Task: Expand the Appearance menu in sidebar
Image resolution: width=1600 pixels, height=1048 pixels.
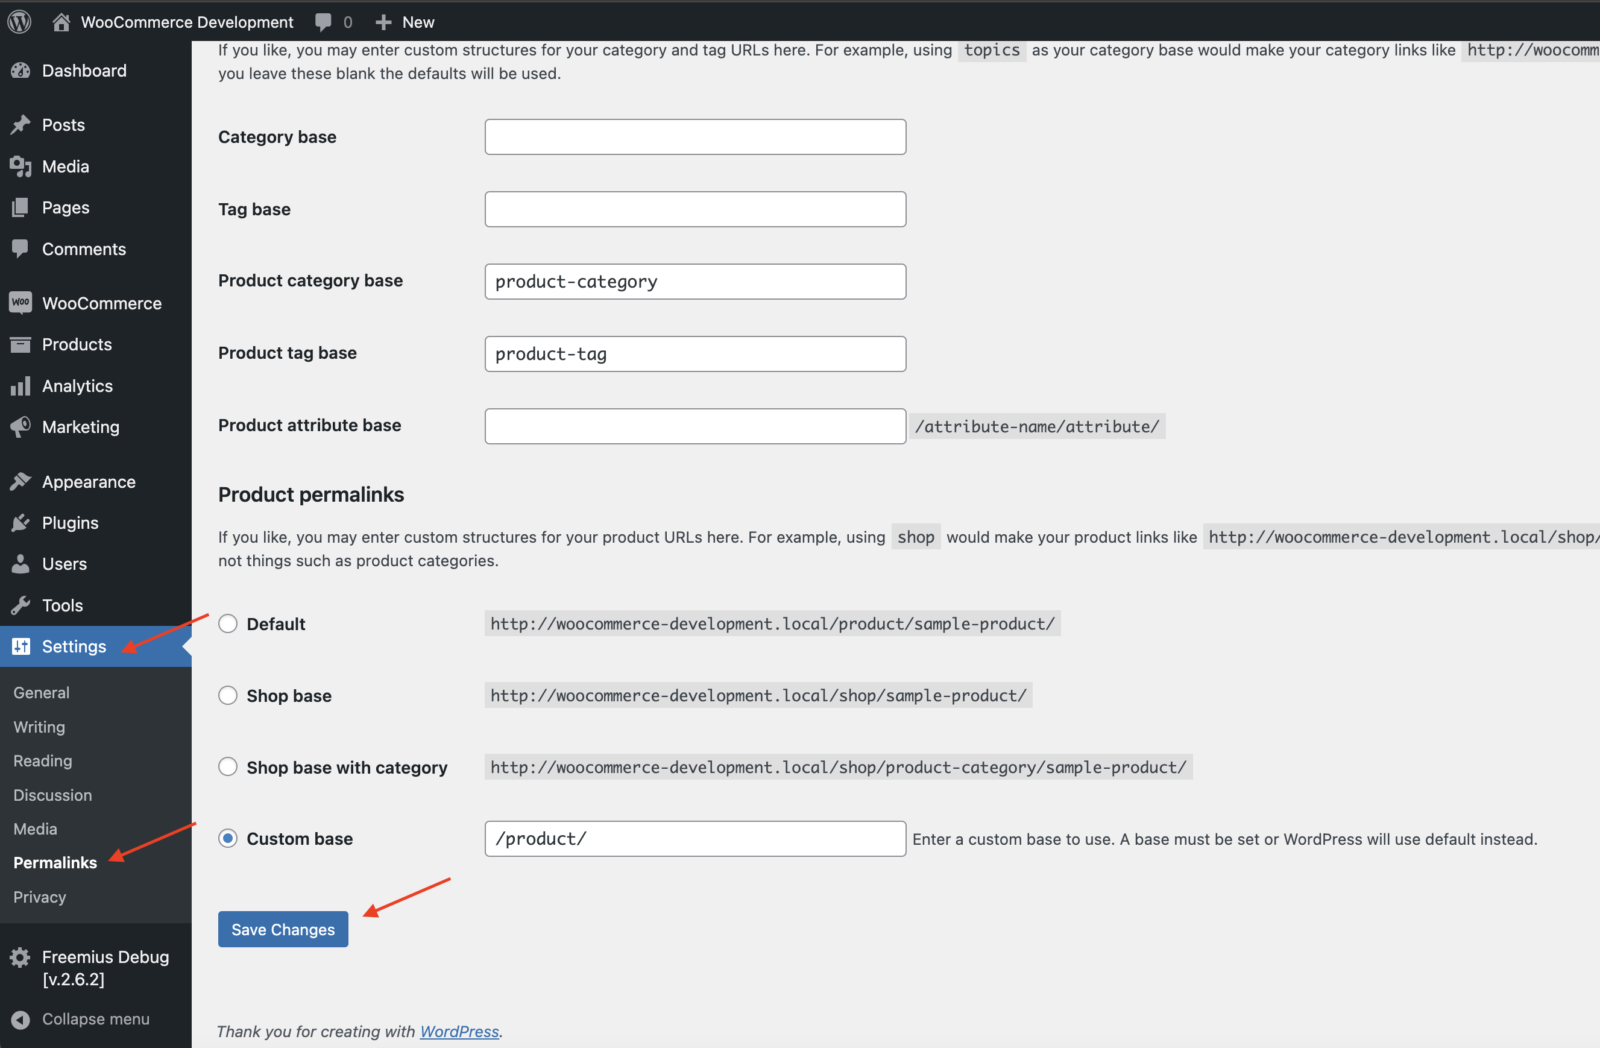Action: pos(88,482)
